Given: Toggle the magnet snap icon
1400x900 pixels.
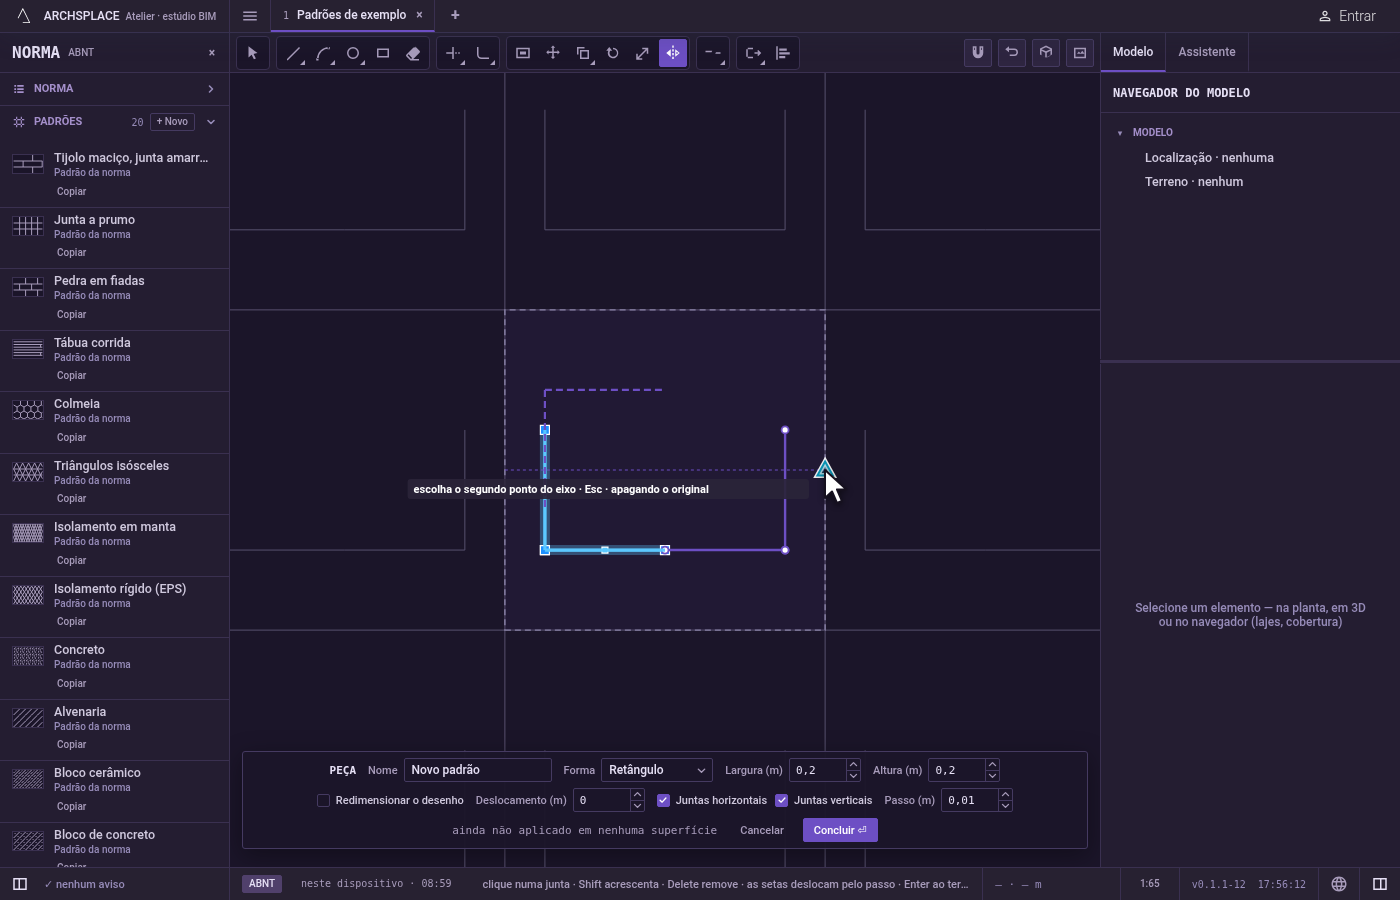Looking at the screenshot, I should 978,53.
